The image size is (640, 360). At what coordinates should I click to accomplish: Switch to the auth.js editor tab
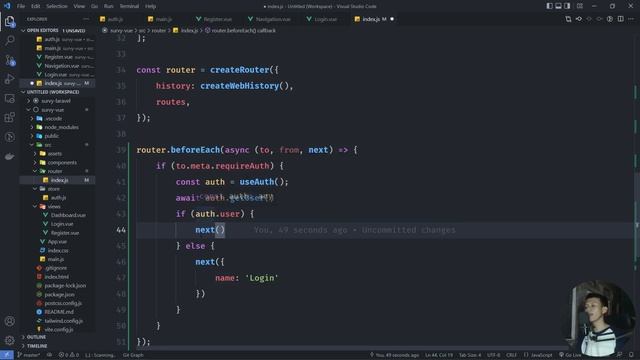point(115,19)
